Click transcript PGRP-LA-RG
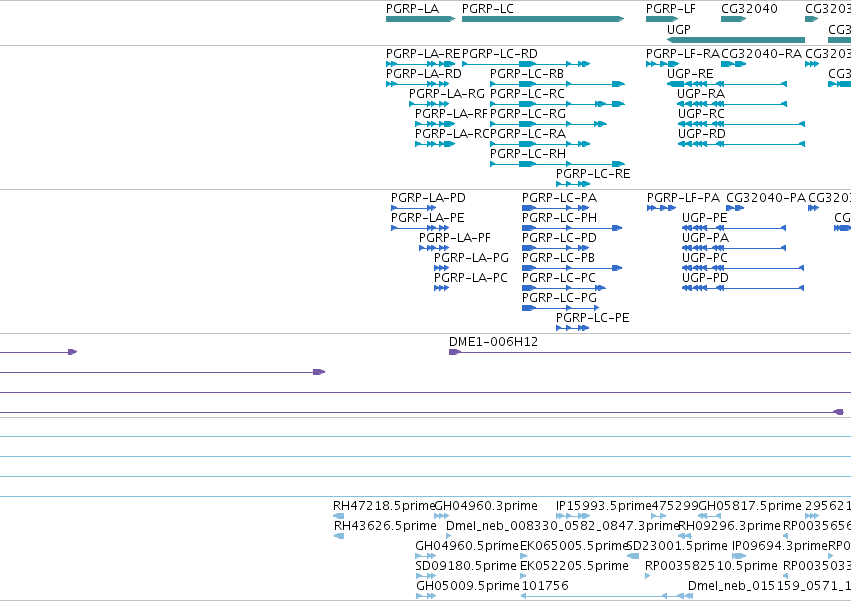This screenshot has width=851, height=601. coord(429,104)
